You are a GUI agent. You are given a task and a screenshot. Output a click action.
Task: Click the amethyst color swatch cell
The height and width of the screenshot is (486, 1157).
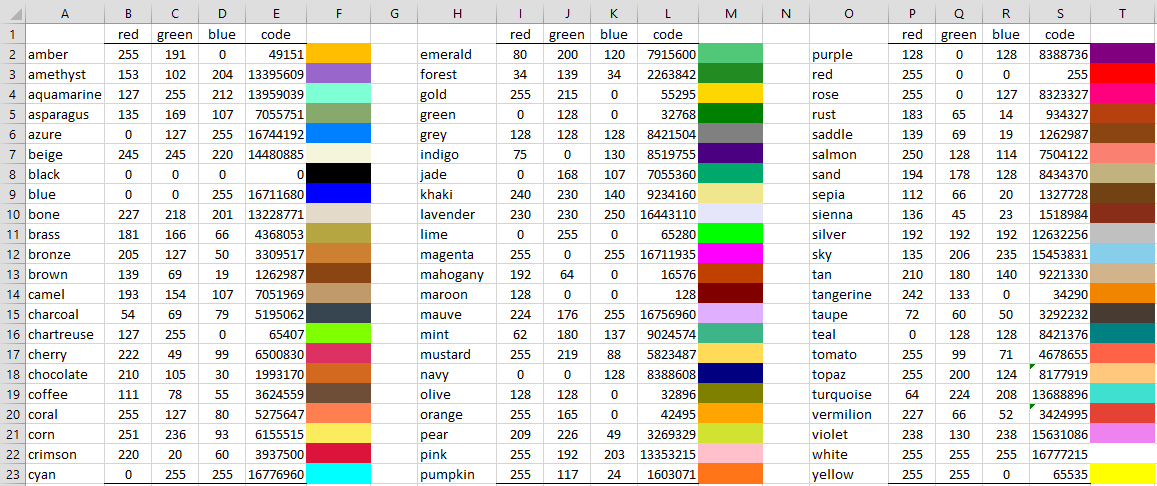[338, 74]
